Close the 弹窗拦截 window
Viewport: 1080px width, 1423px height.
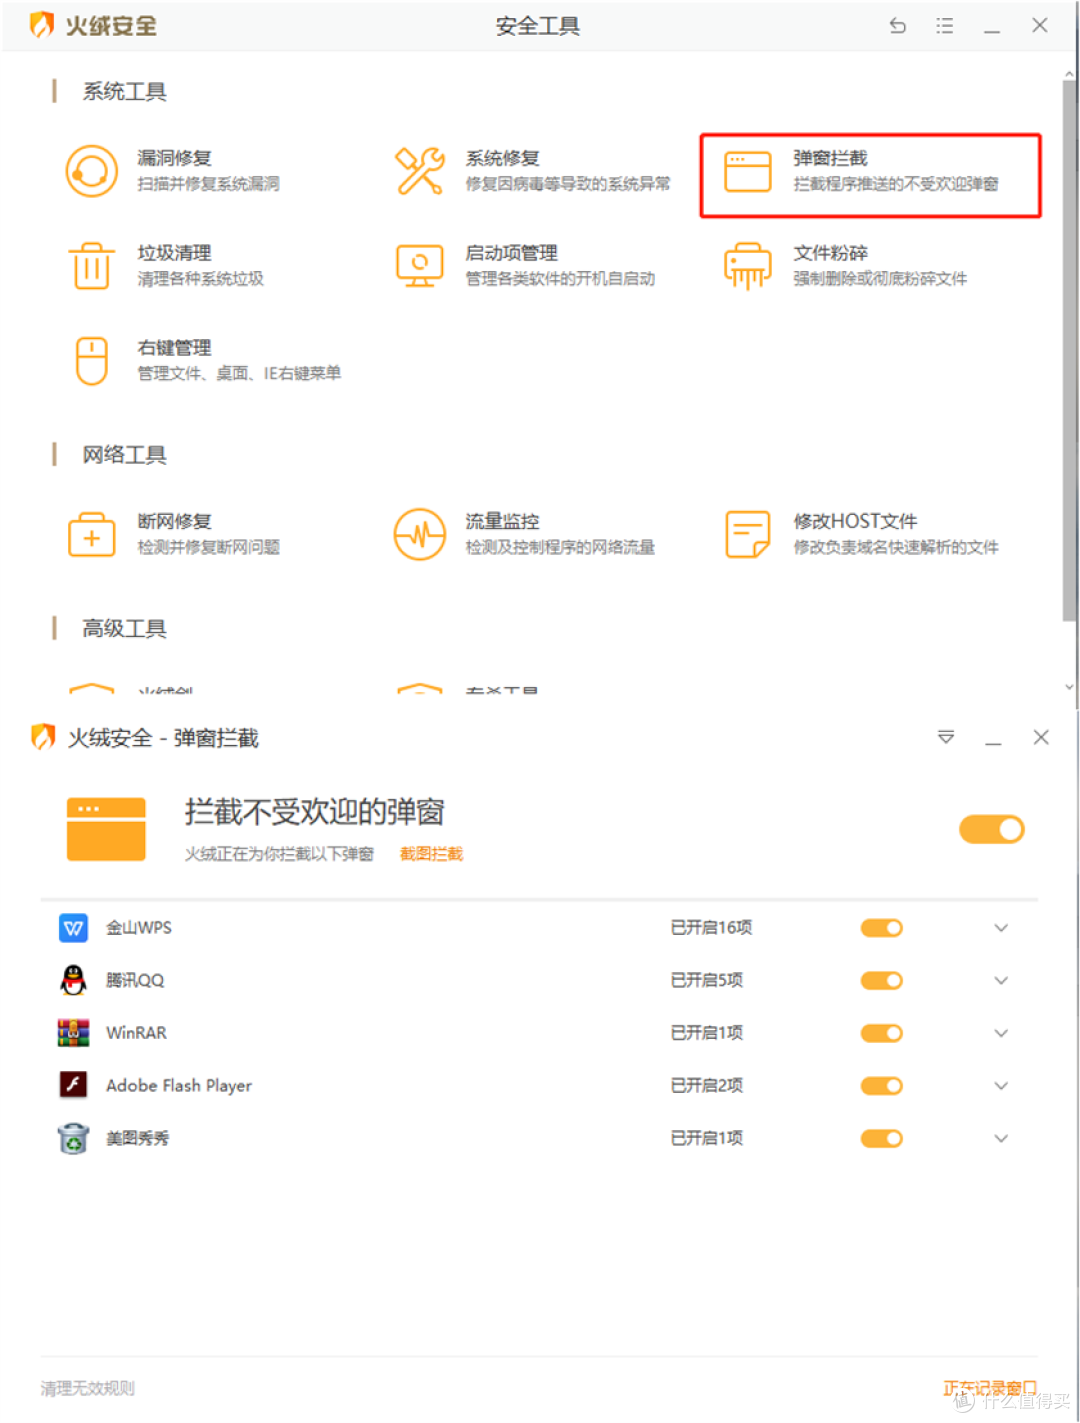[1041, 737]
